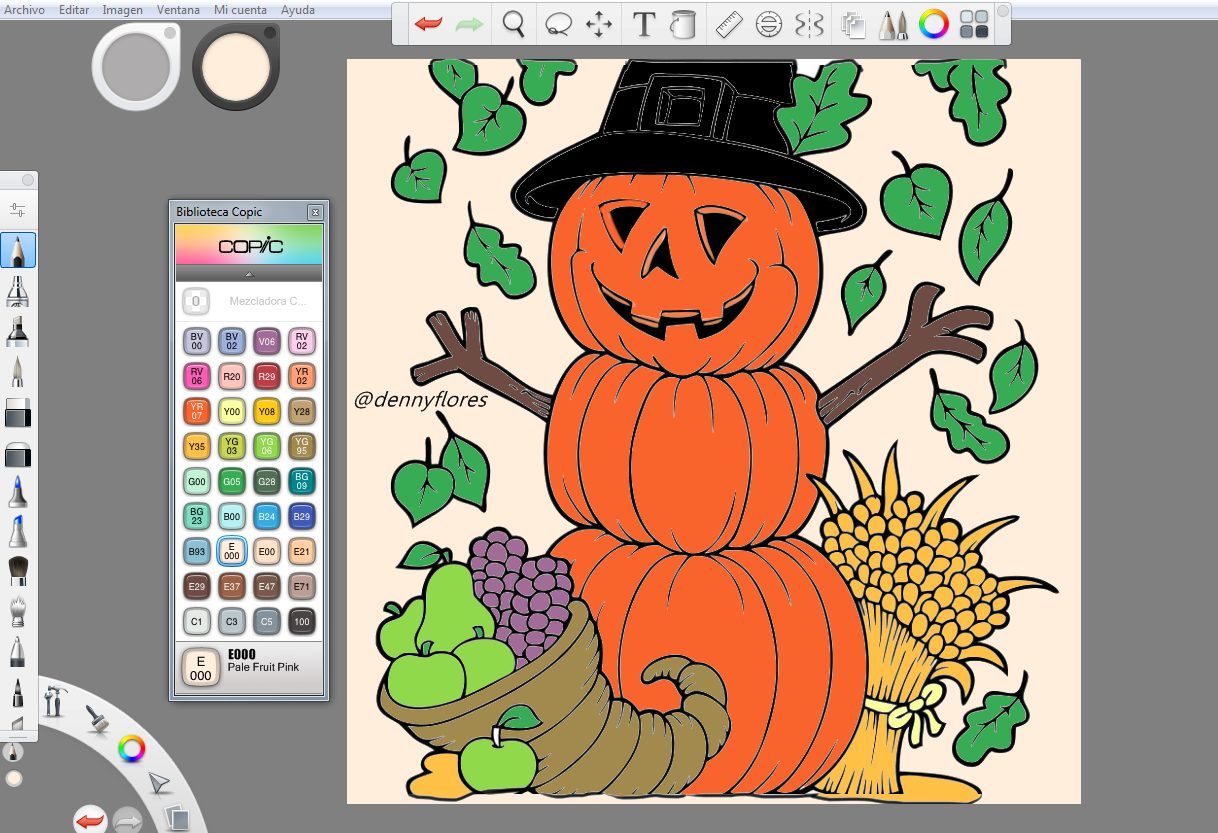Select the Airbrush in brush palette
1218x833 pixels.
point(18,291)
